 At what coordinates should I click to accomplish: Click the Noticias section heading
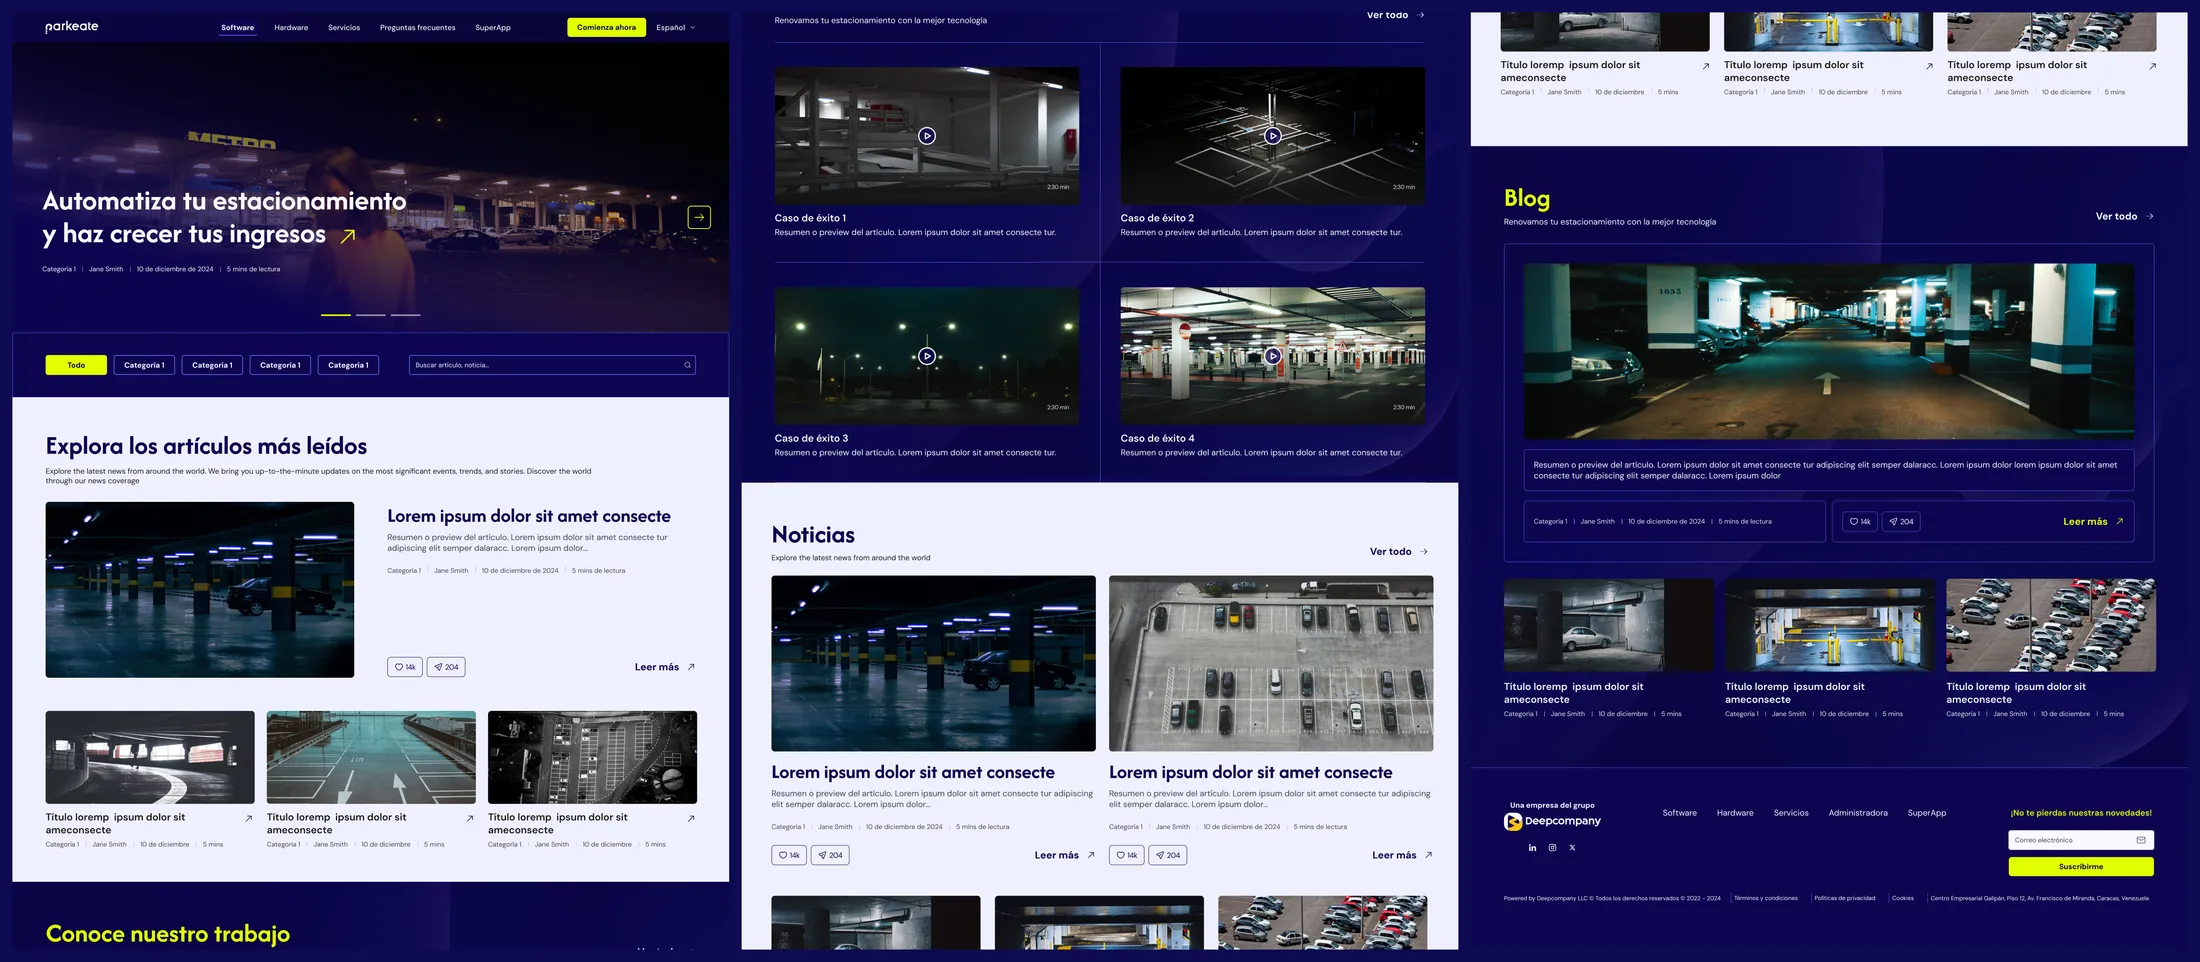point(813,535)
